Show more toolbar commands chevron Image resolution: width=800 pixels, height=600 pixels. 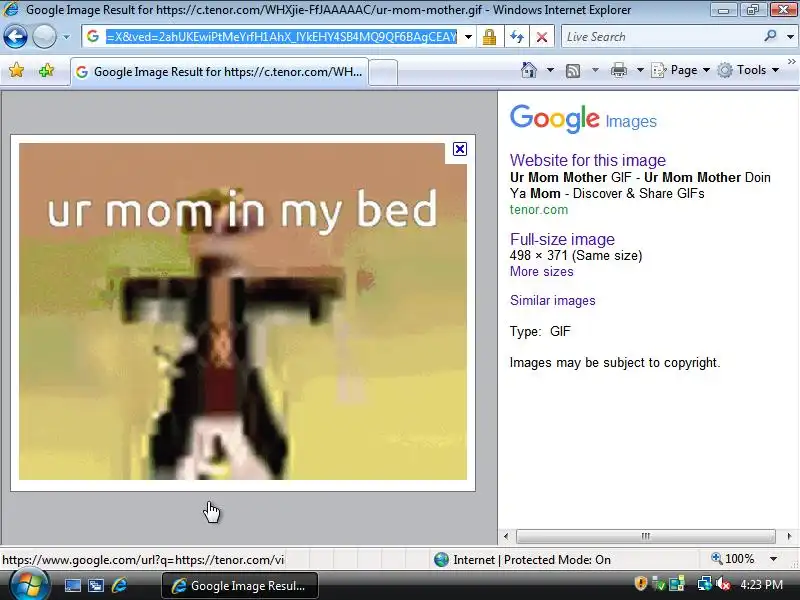791,62
